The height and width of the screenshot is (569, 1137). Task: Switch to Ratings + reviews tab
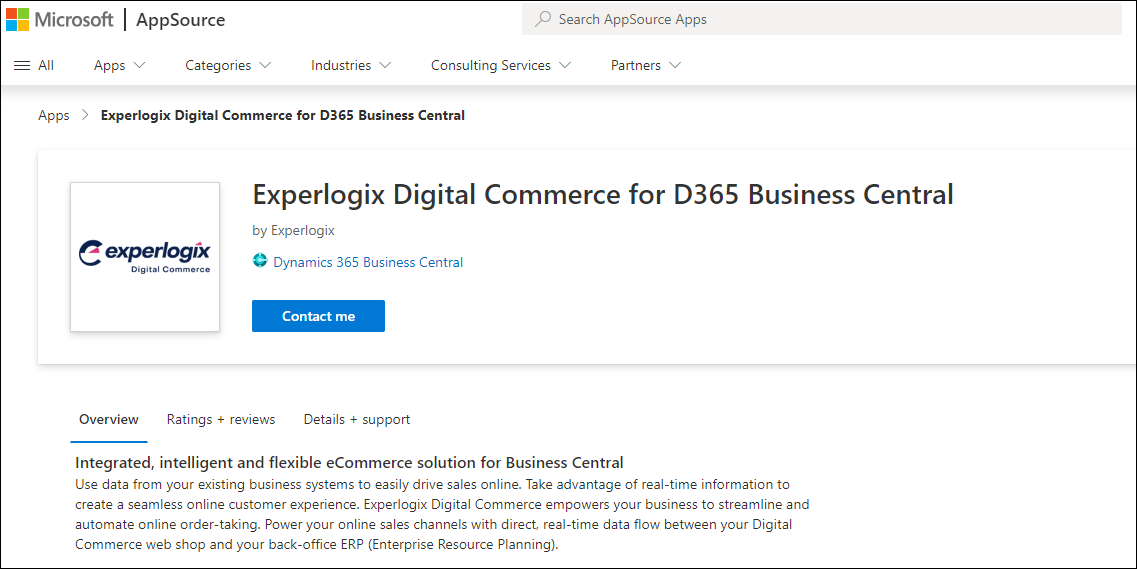coord(221,419)
